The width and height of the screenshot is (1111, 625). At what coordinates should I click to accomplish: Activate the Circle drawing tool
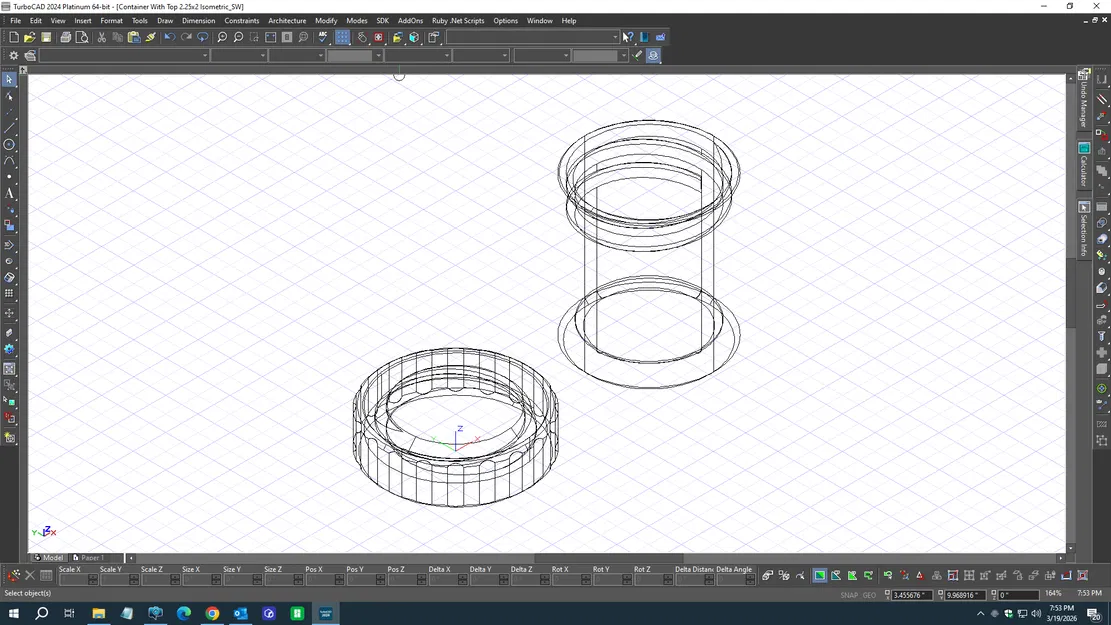pyautogui.click(x=9, y=145)
